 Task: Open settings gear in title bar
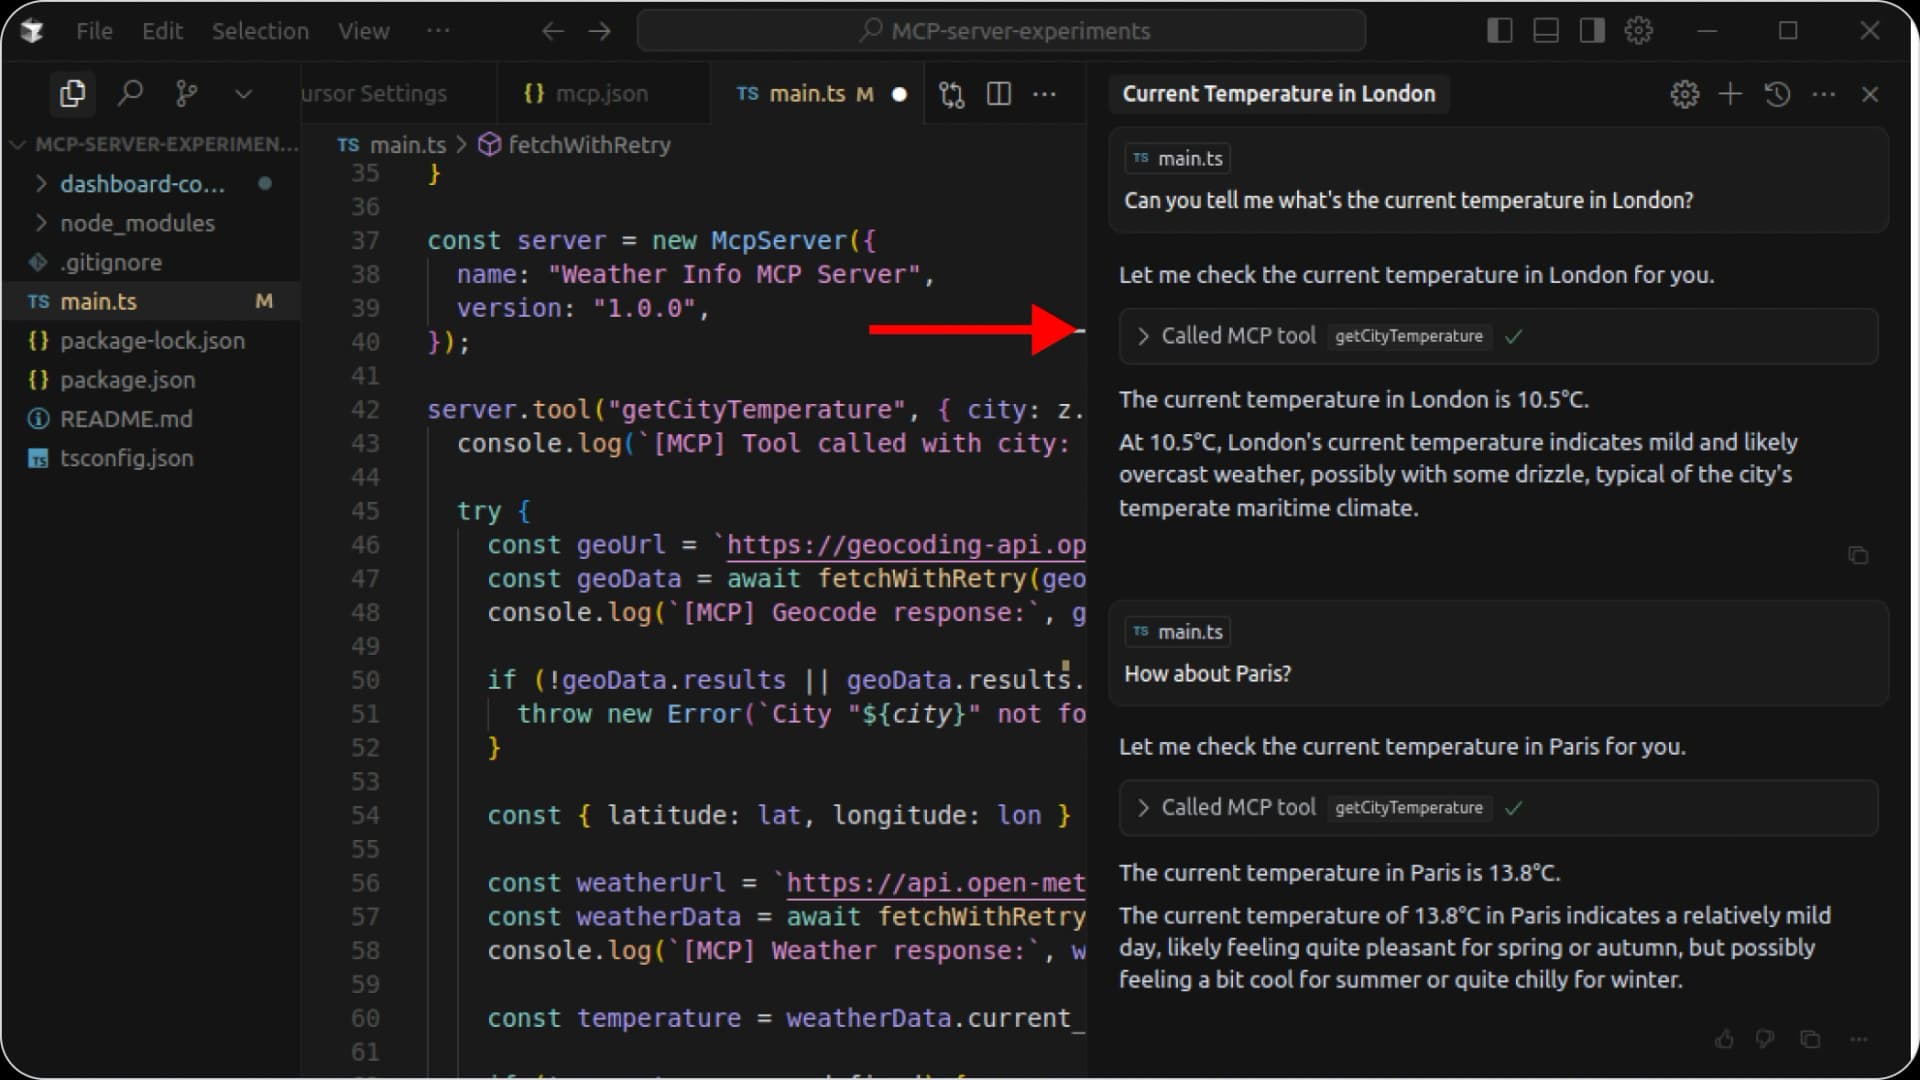[x=1638, y=31]
